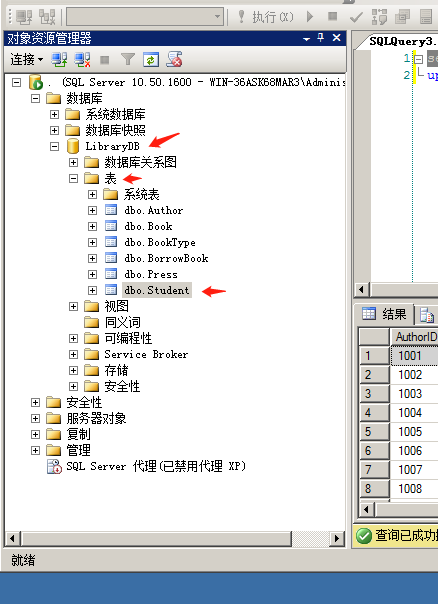Click the dbo.BorrowBook table icon
438x604 pixels.
point(111,258)
